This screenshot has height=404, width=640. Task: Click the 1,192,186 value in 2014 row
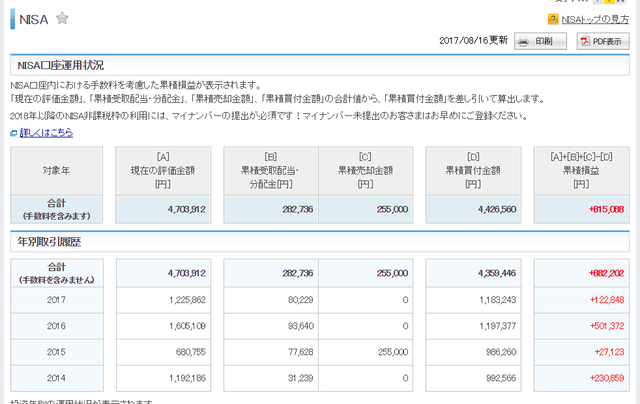[187, 378]
